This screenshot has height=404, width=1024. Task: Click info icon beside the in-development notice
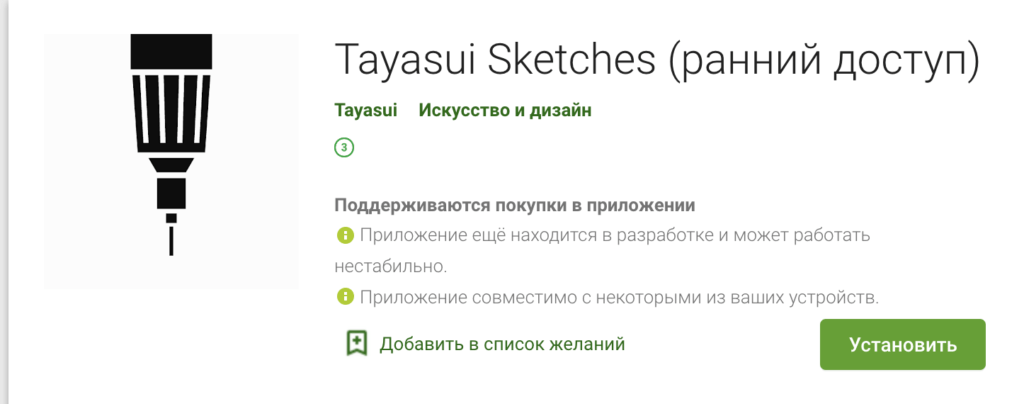tap(345, 236)
